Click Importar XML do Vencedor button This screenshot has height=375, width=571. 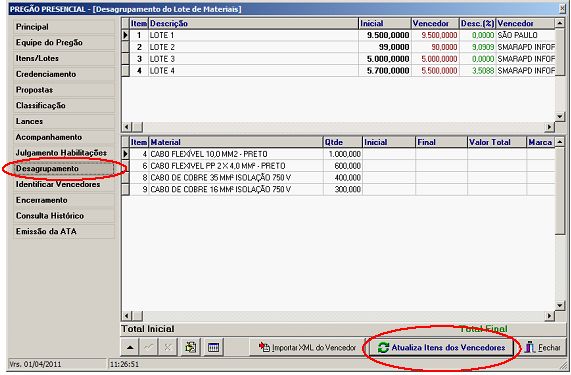click(307, 347)
